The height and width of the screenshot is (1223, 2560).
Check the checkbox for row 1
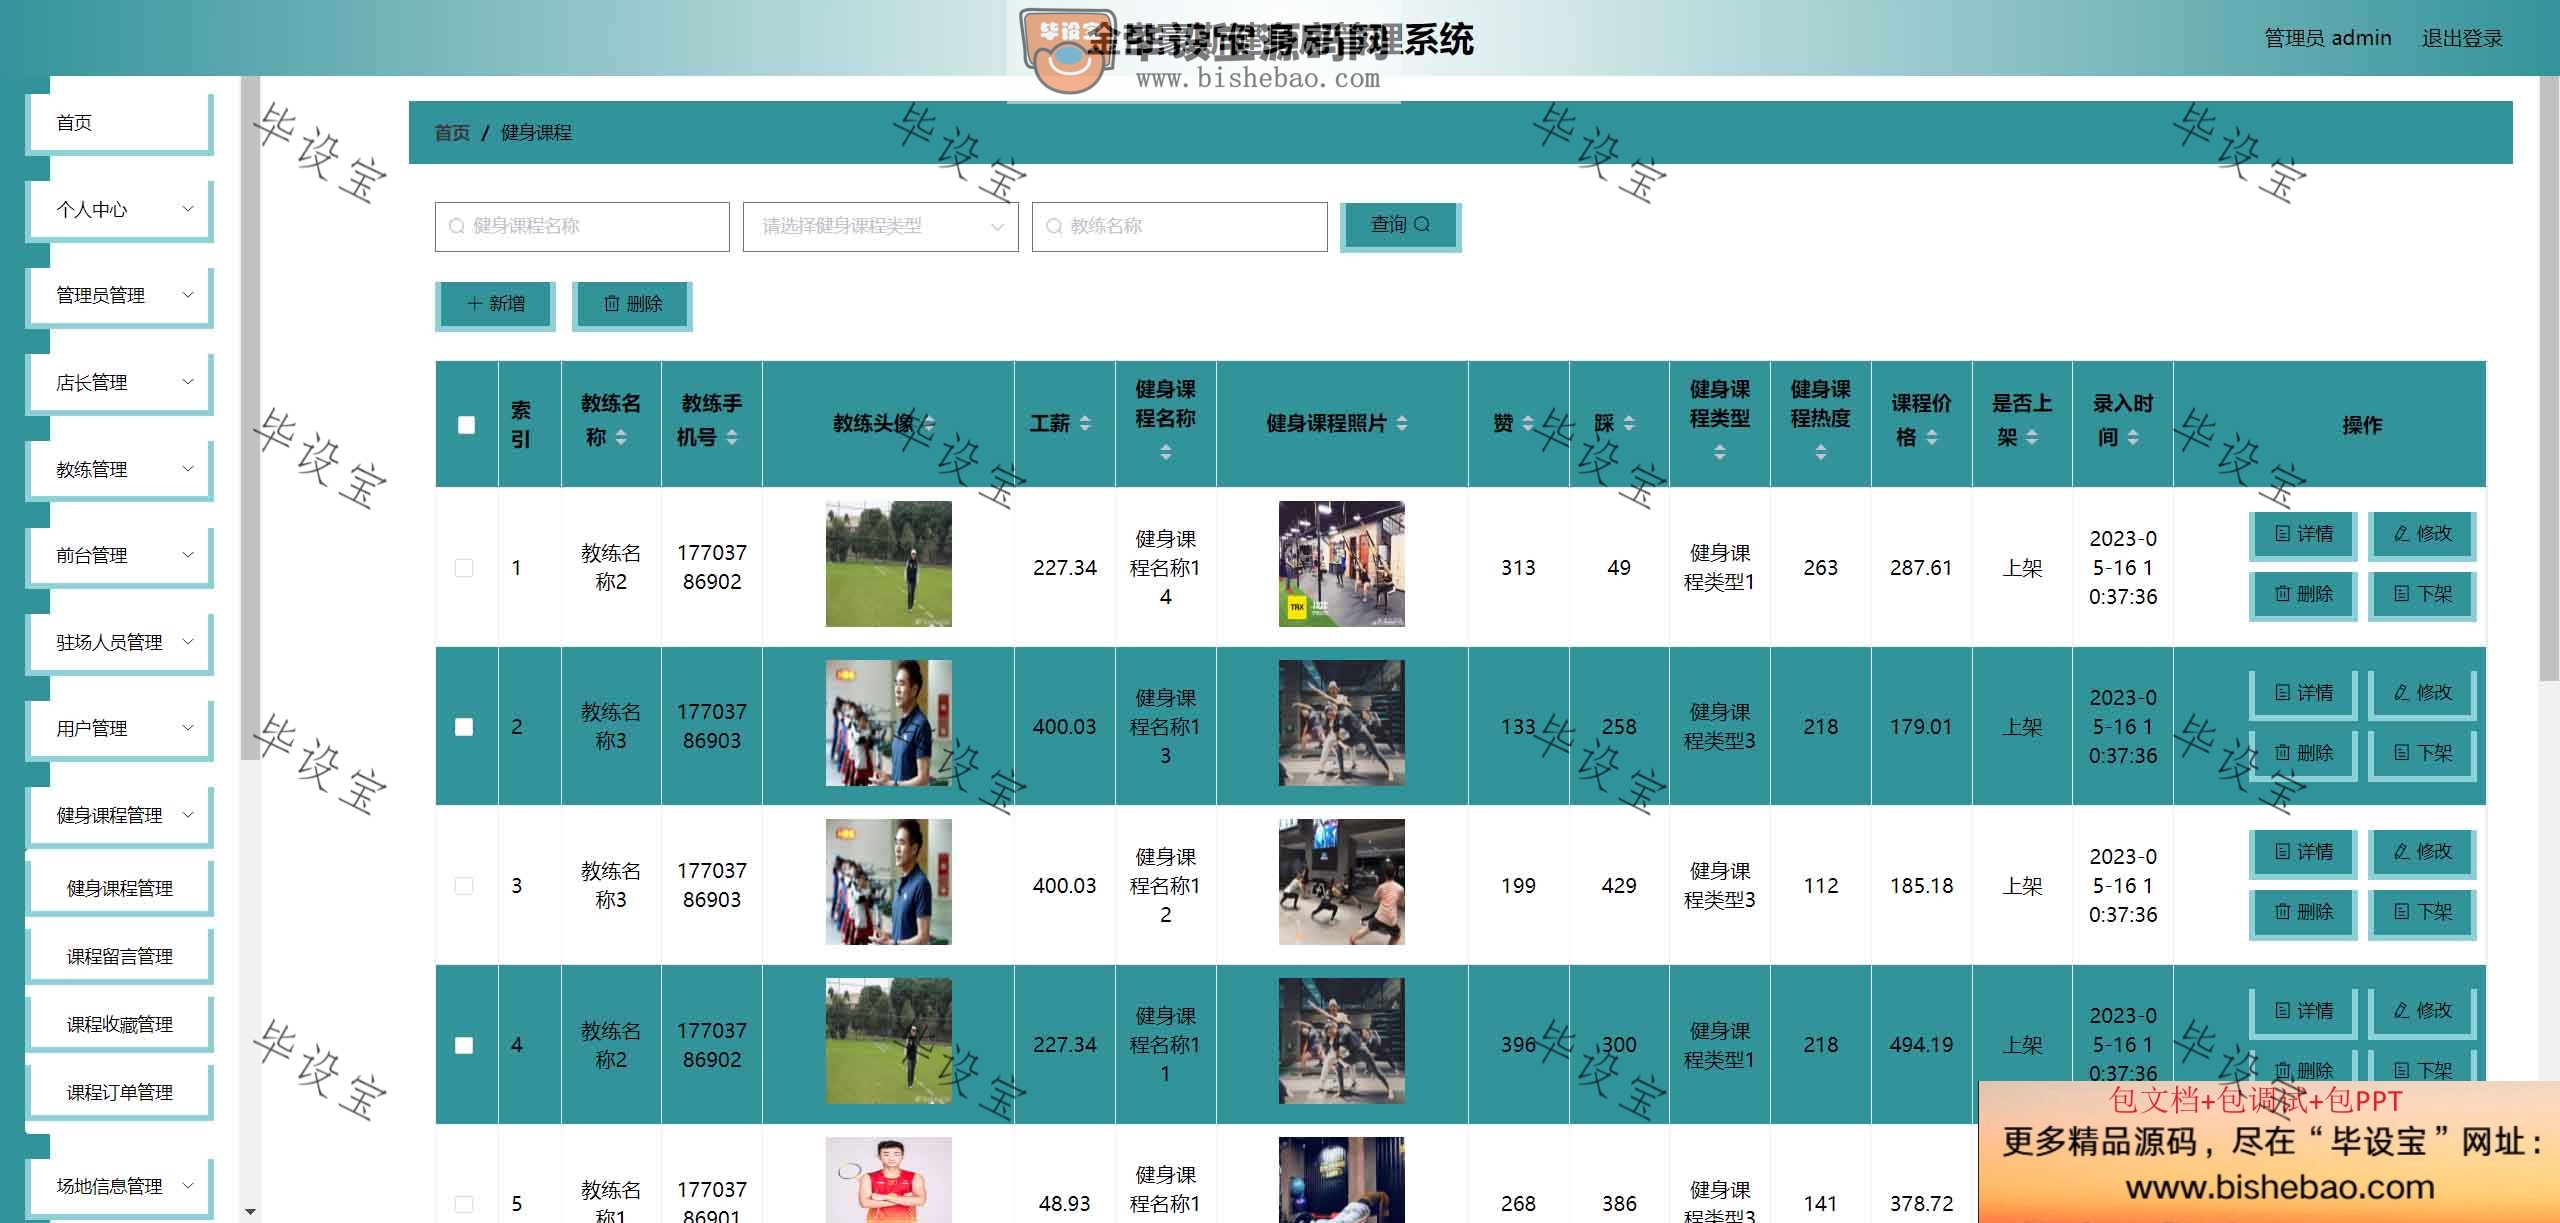tap(464, 568)
